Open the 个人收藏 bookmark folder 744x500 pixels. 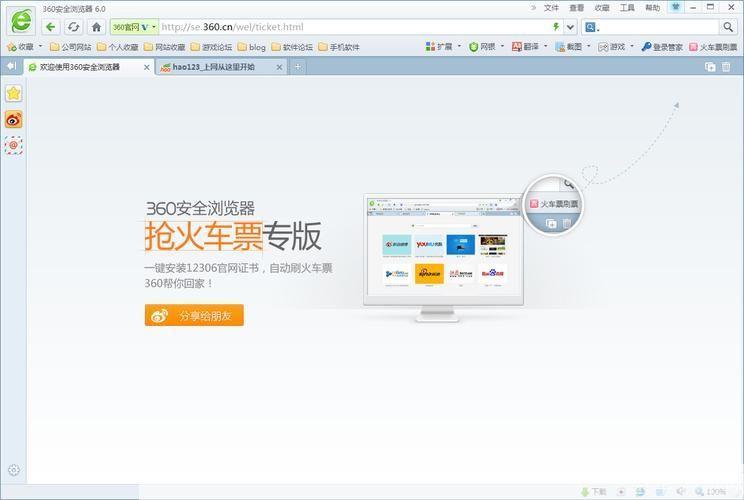point(117,47)
